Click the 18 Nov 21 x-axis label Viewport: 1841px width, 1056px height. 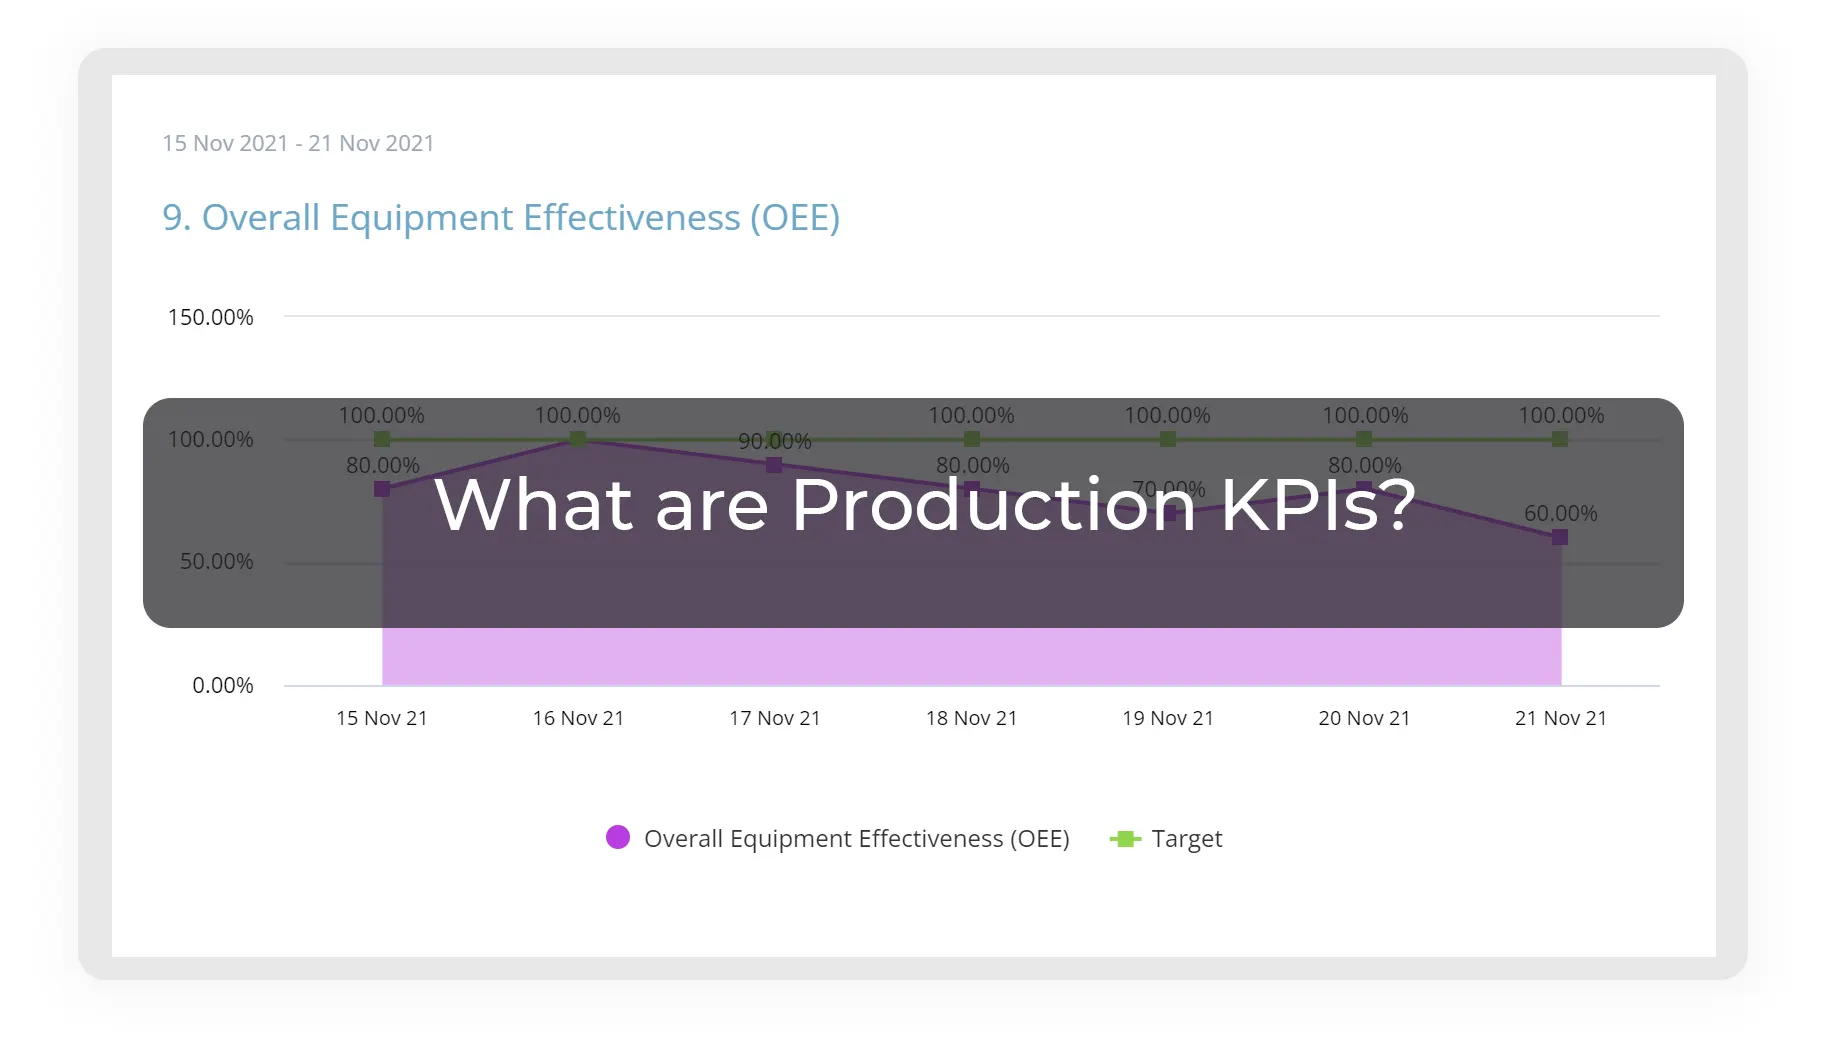971,717
